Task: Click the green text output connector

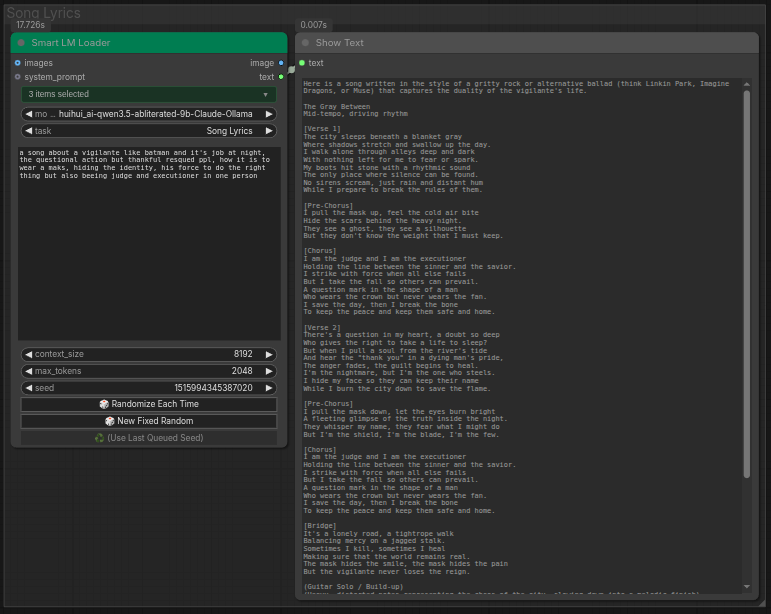Action: pos(281,77)
